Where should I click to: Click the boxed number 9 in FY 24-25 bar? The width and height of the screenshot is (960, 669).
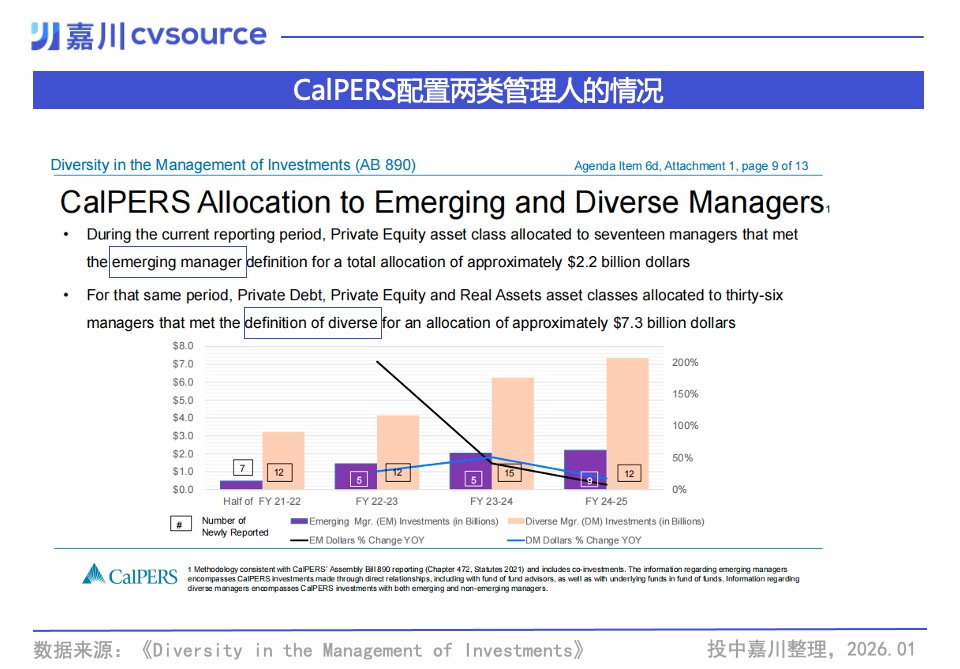pyautogui.click(x=589, y=480)
